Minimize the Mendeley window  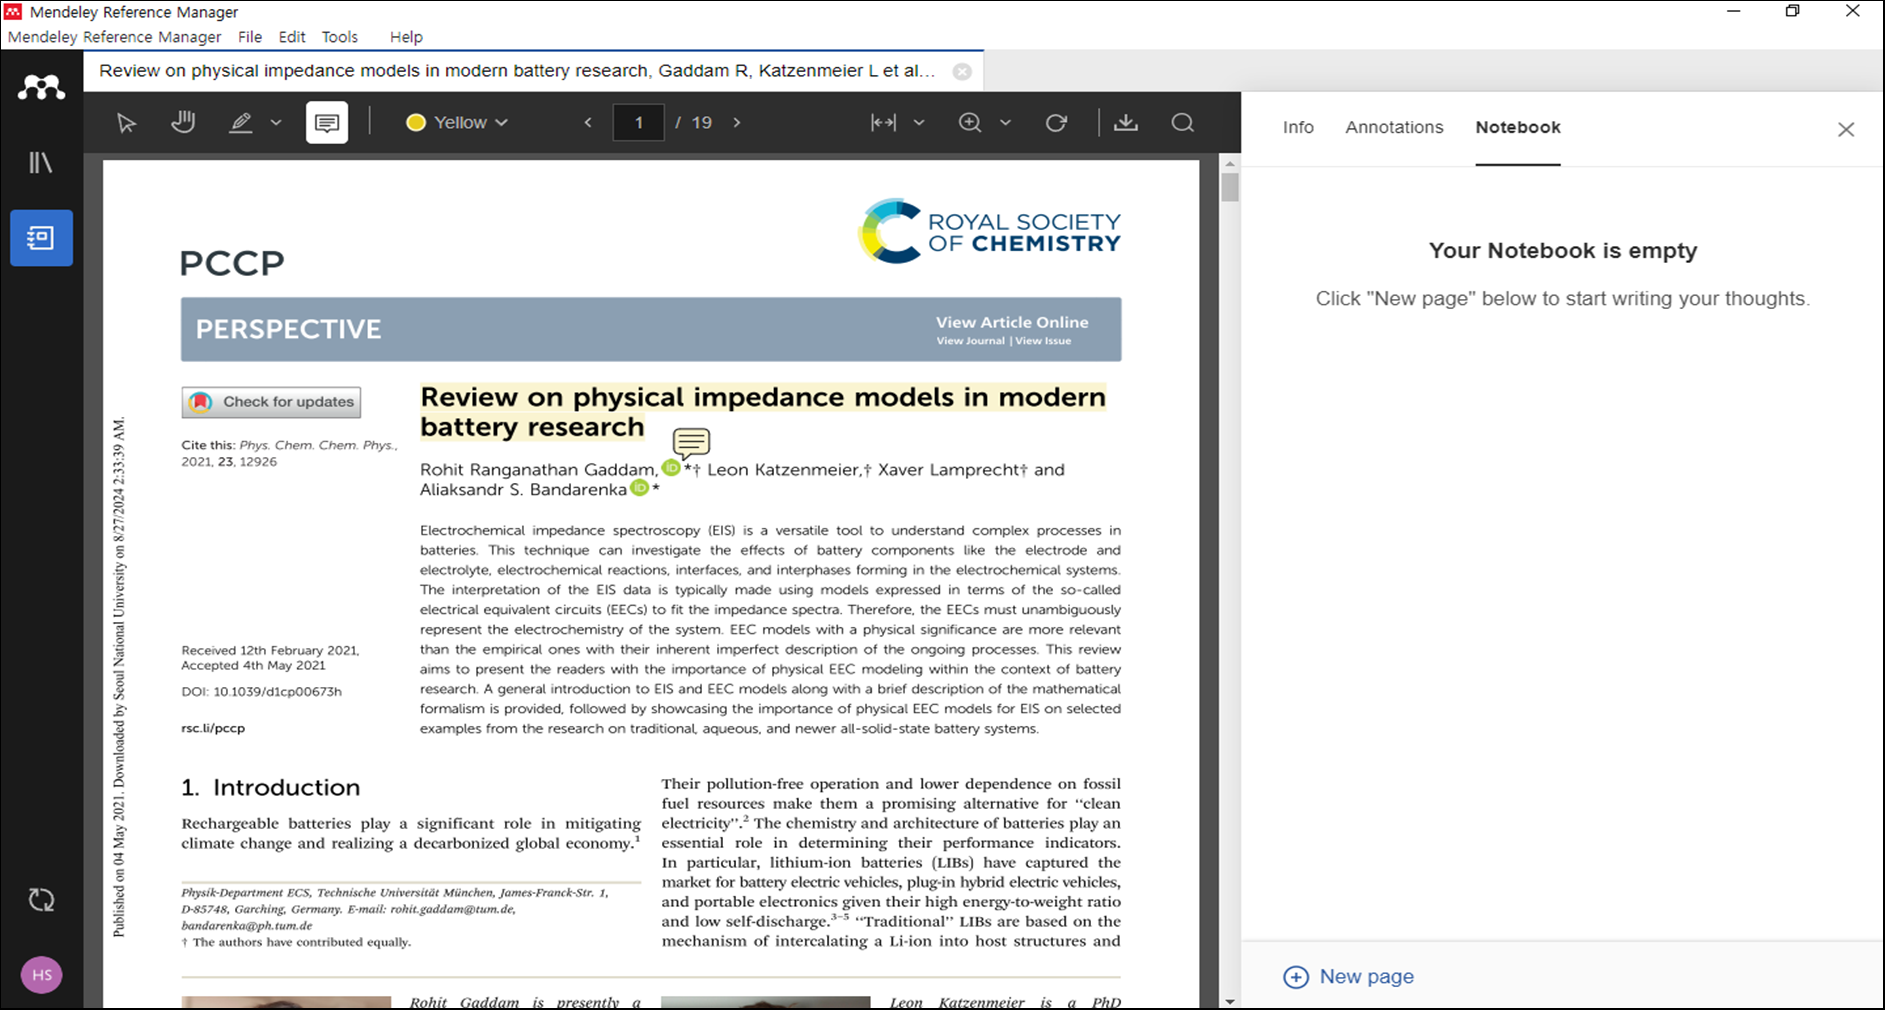pyautogui.click(x=1734, y=12)
